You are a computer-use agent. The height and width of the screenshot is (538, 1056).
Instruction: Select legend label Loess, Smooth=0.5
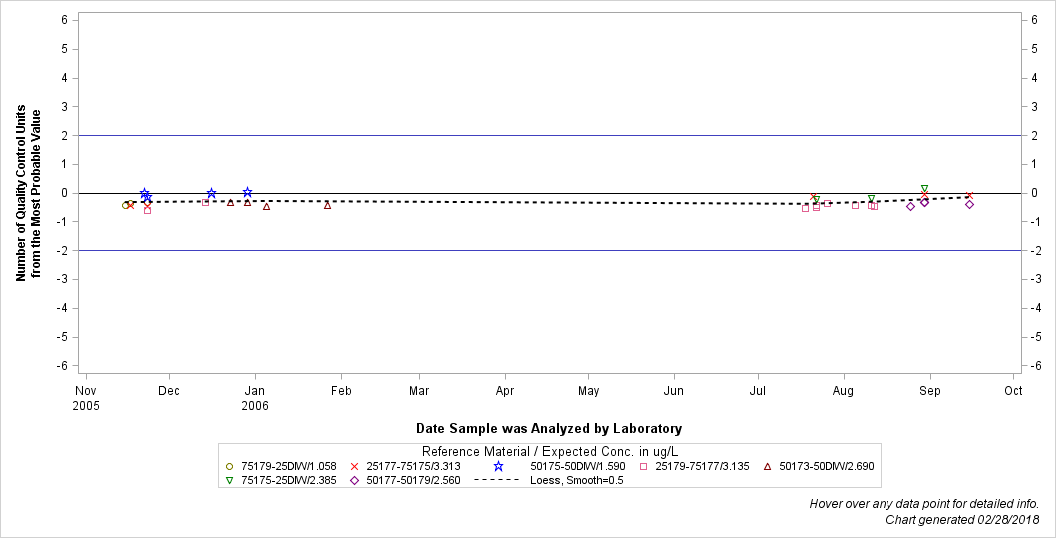[x=576, y=481]
